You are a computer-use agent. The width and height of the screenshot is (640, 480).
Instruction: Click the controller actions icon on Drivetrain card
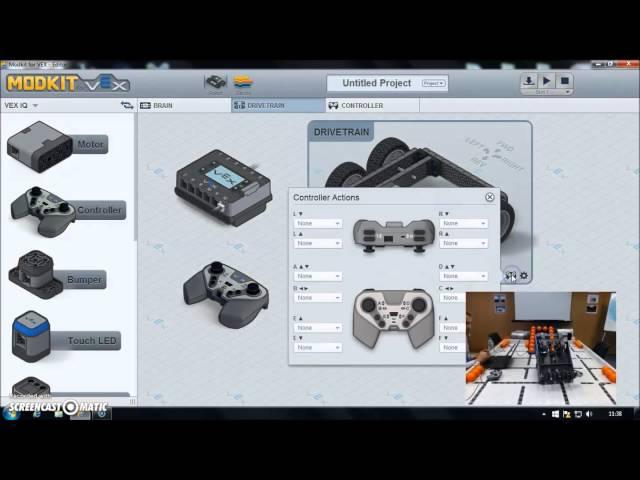point(511,276)
